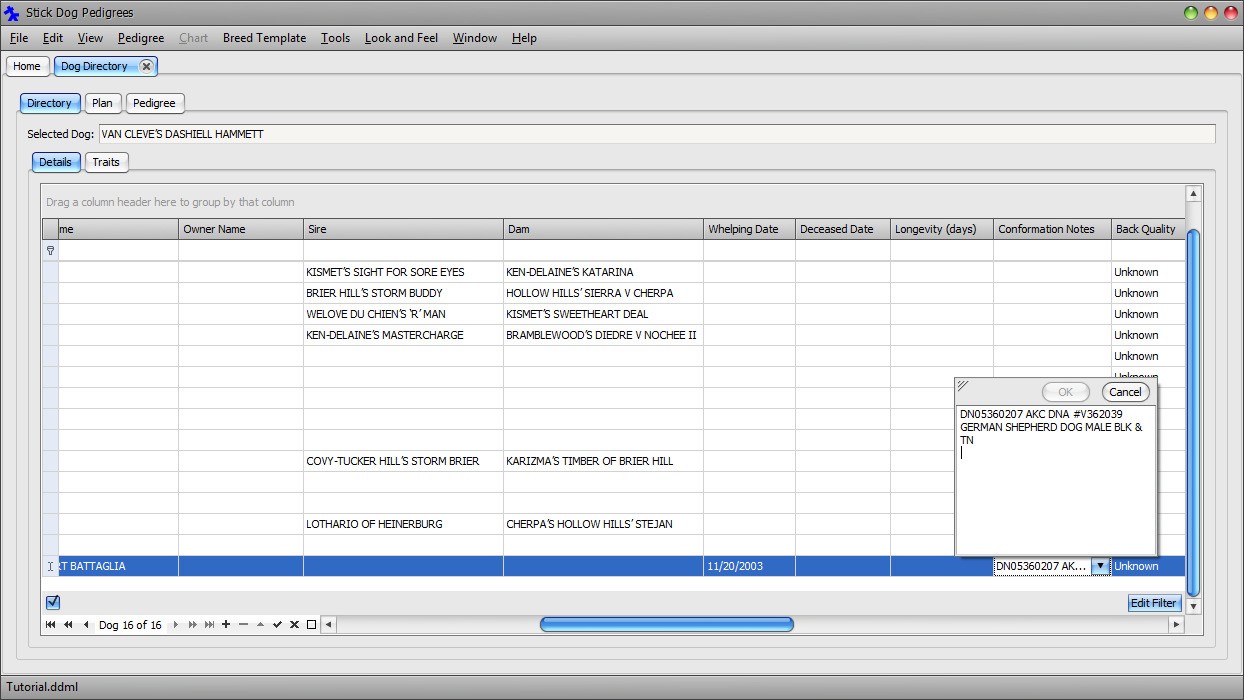Click the popup's resize grip icon
Viewport: 1244px width, 700px height.
(x=963, y=386)
